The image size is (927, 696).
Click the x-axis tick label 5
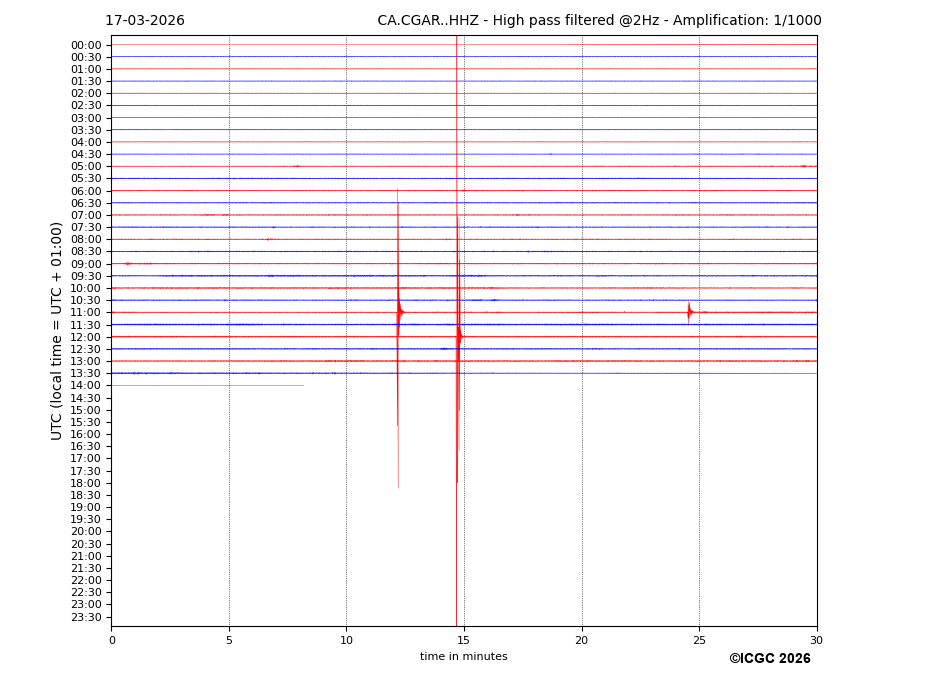coord(229,640)
